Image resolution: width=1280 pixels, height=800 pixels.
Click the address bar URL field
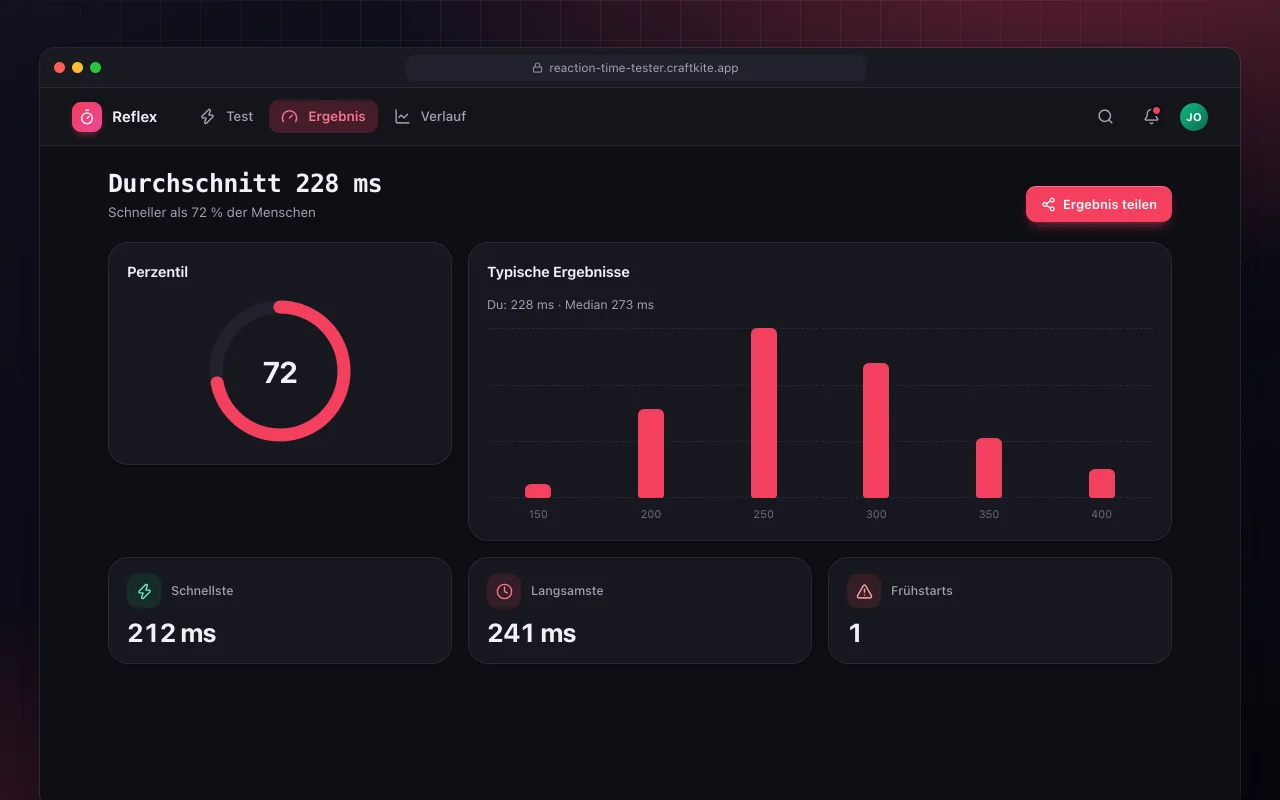tap(636, 68)
